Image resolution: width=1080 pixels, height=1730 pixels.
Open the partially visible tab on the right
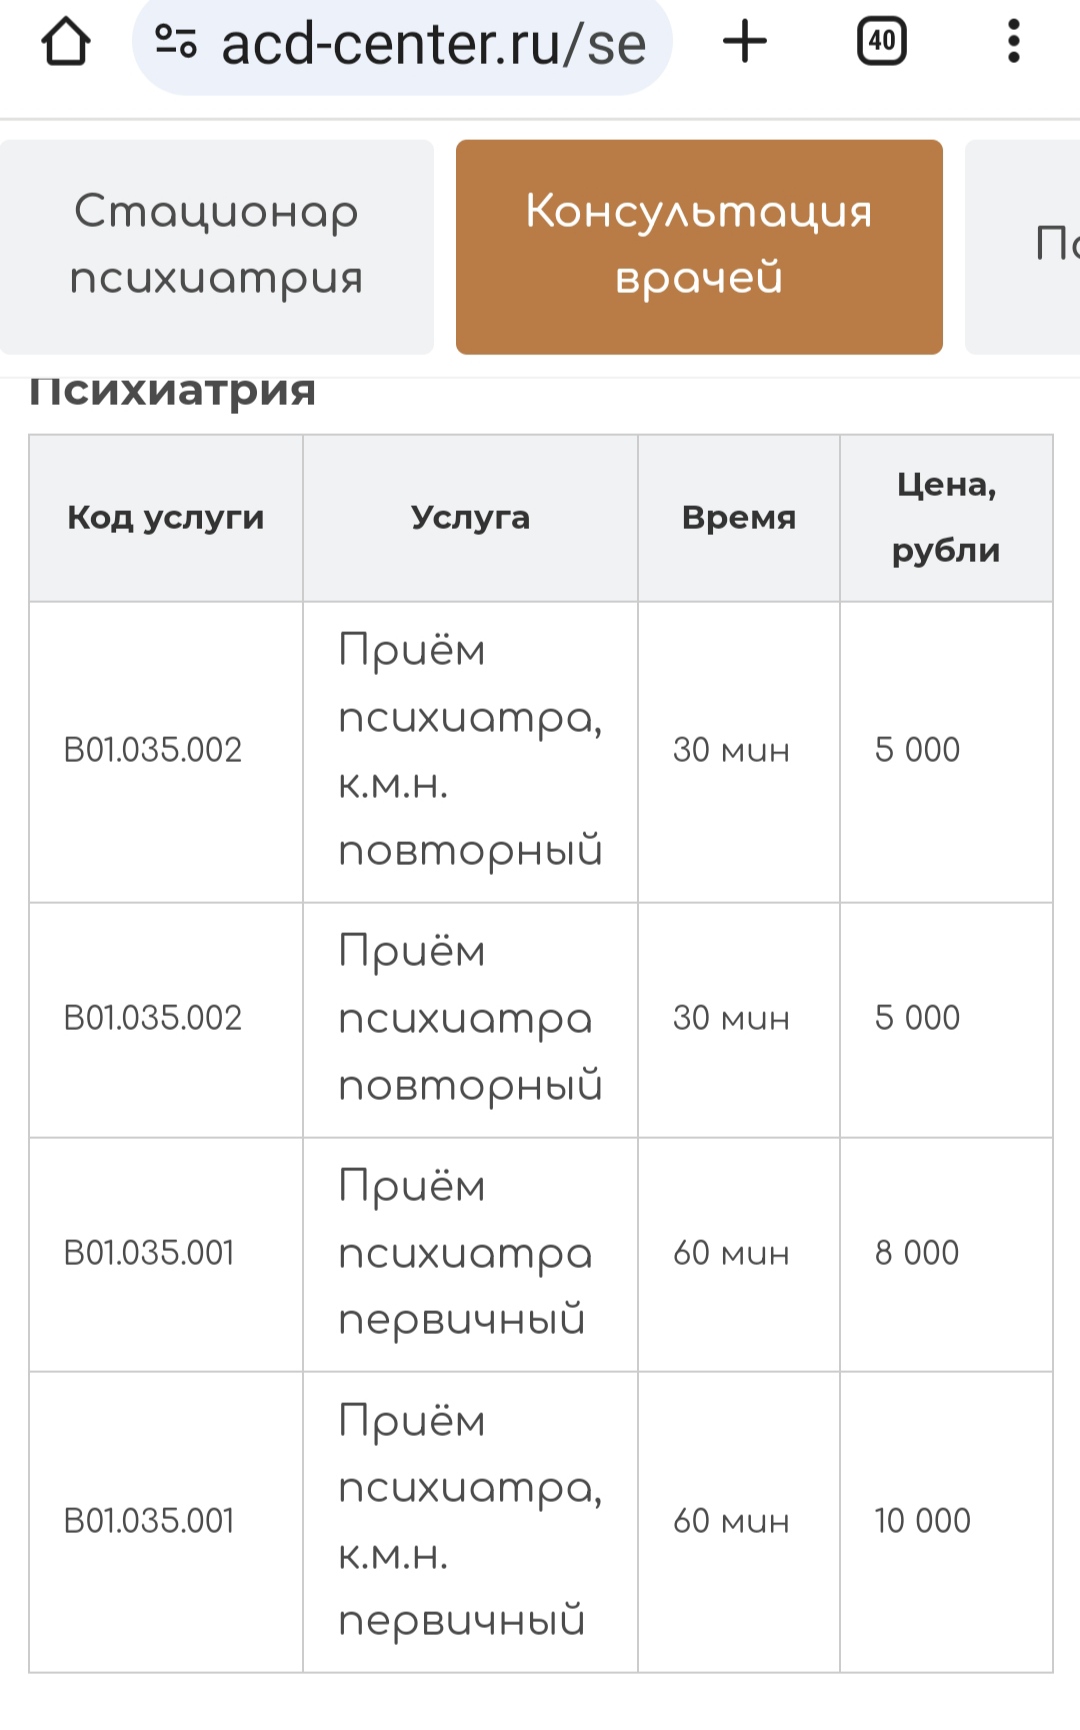1023,247
